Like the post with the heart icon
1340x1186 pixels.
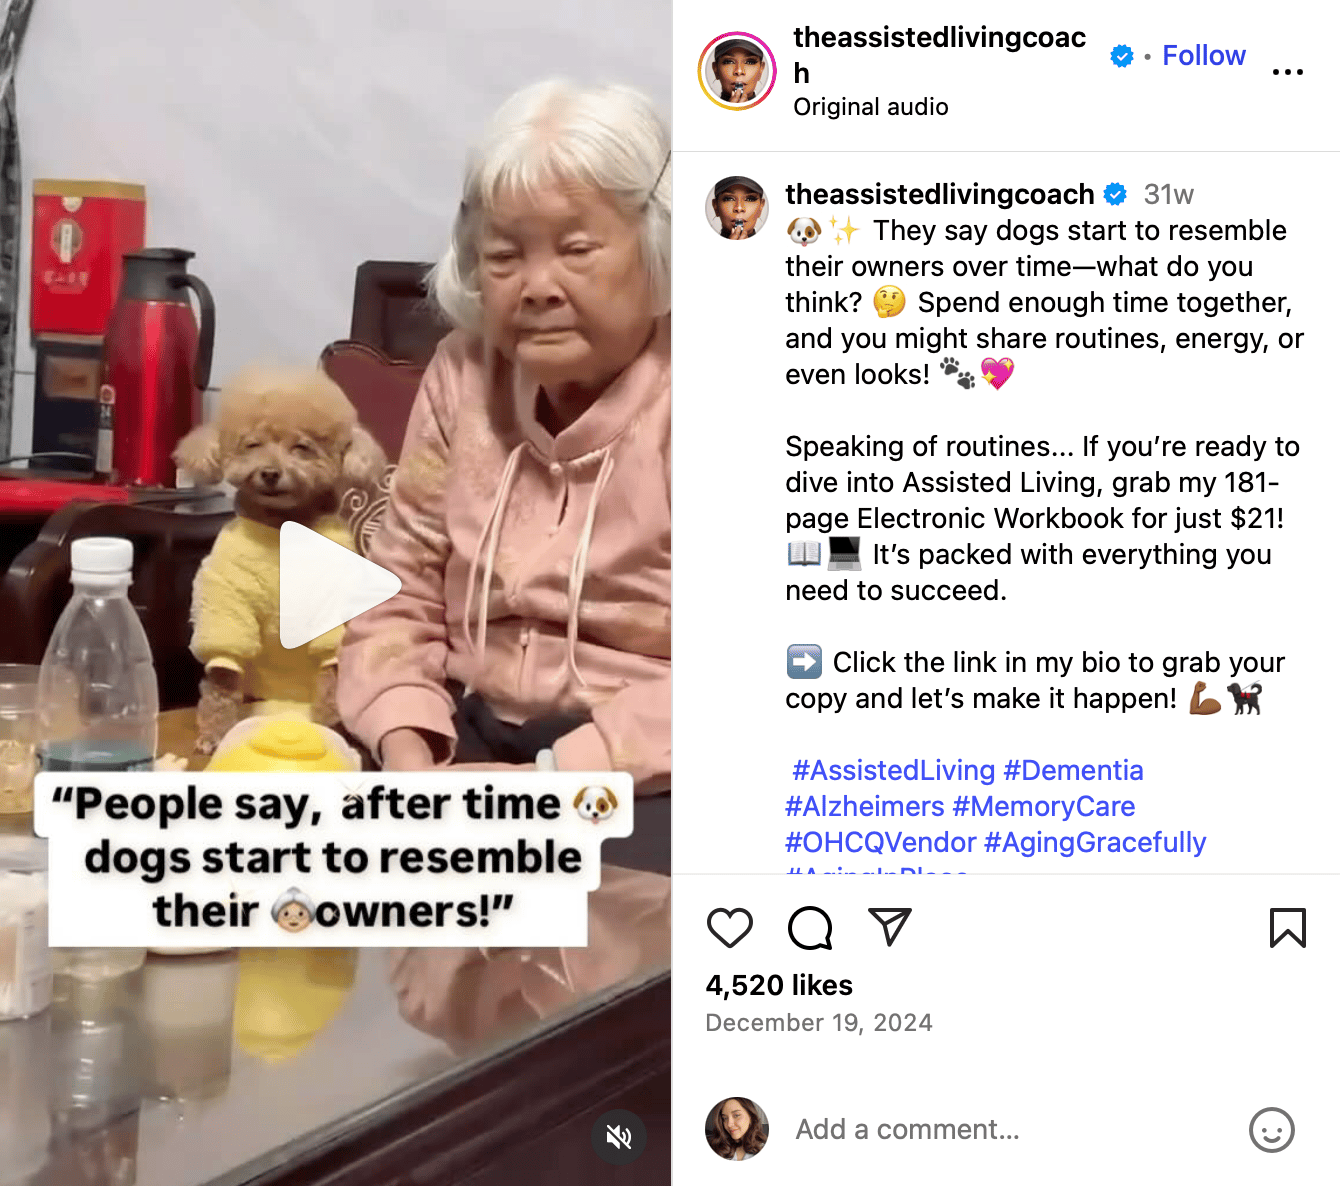(730, 928)
